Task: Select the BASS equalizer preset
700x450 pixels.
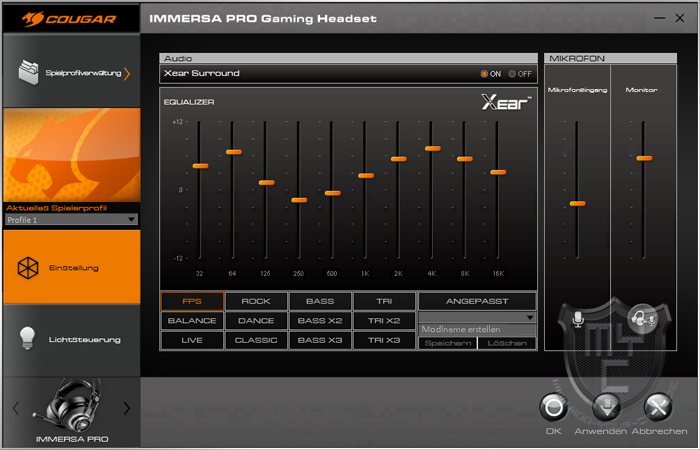Action: point(320,301)
